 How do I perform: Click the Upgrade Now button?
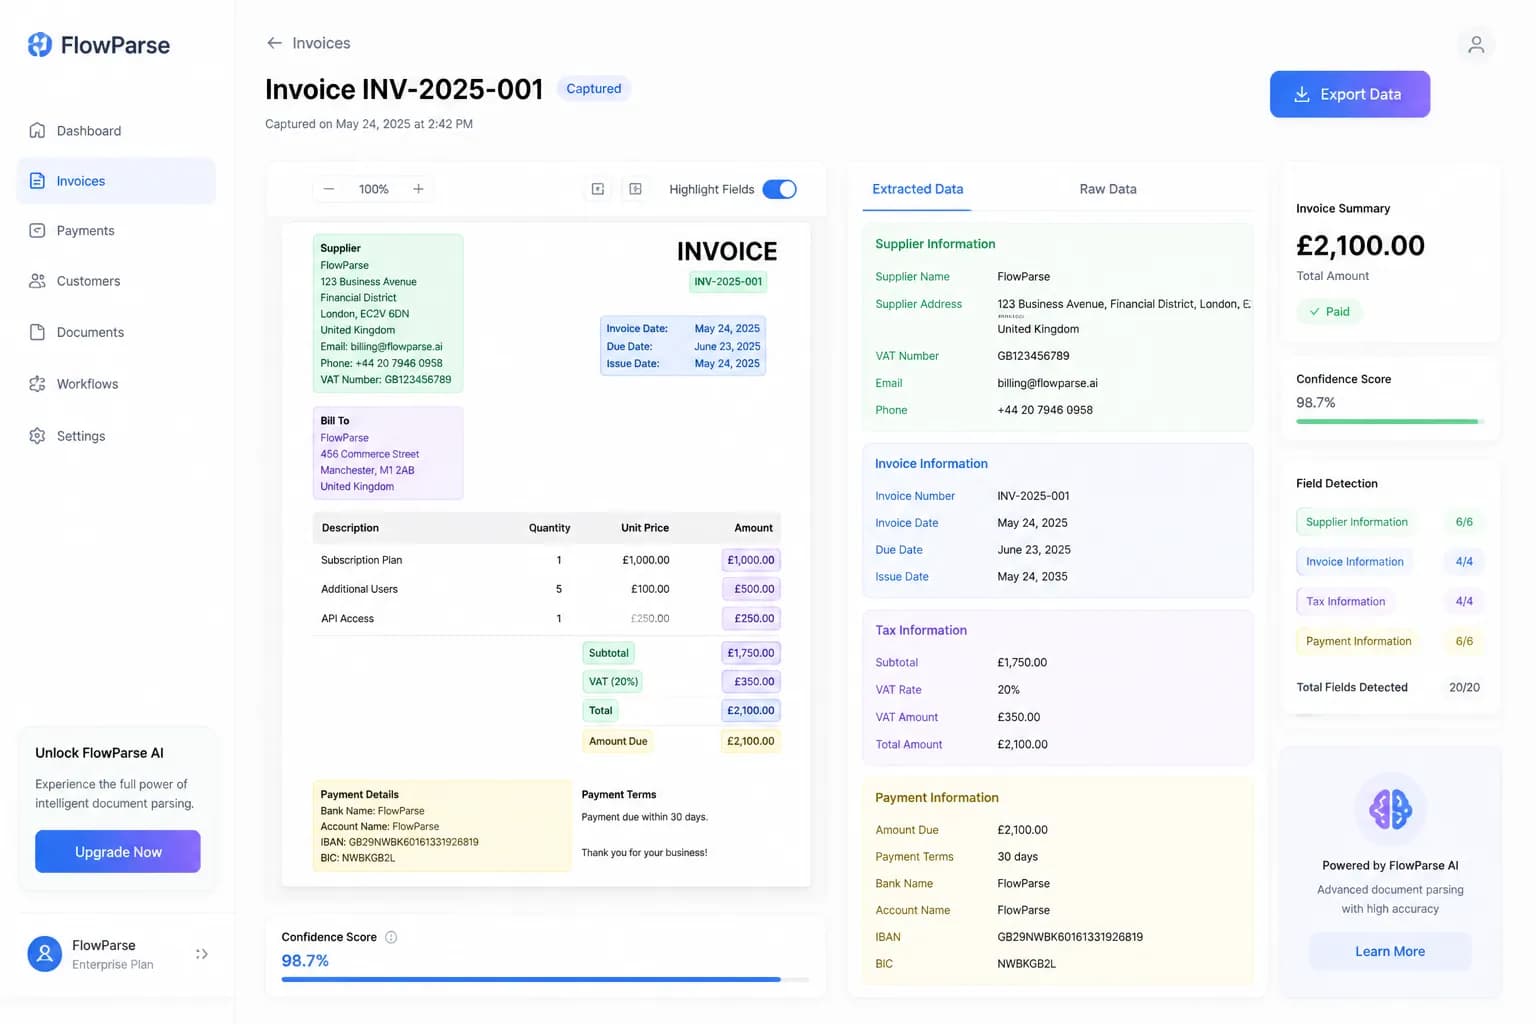pyautogui.click(x=118, y=852)
